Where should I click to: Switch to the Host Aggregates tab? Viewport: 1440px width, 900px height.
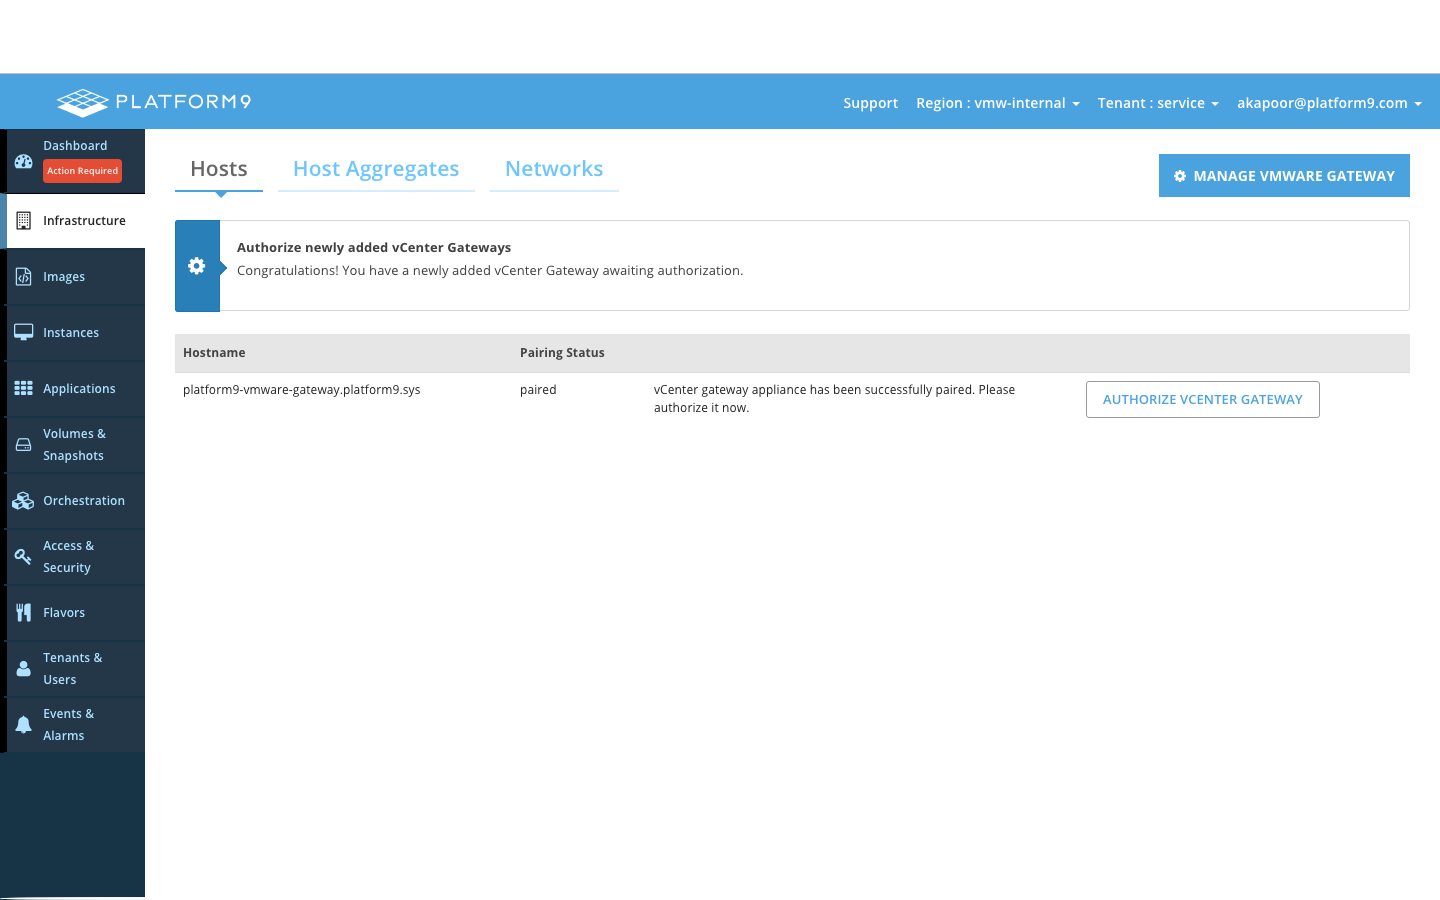376,169
